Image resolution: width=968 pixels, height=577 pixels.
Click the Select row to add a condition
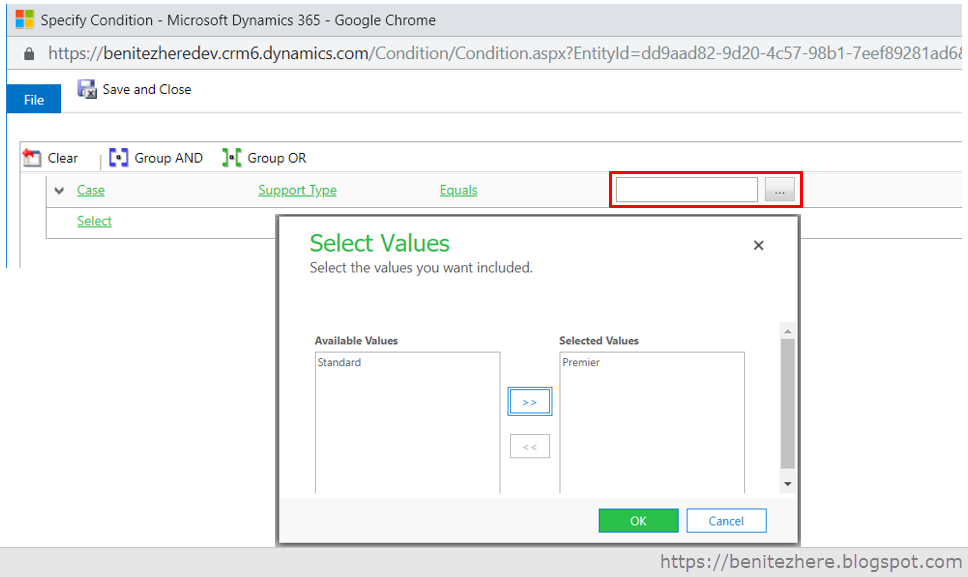[94, 221]
